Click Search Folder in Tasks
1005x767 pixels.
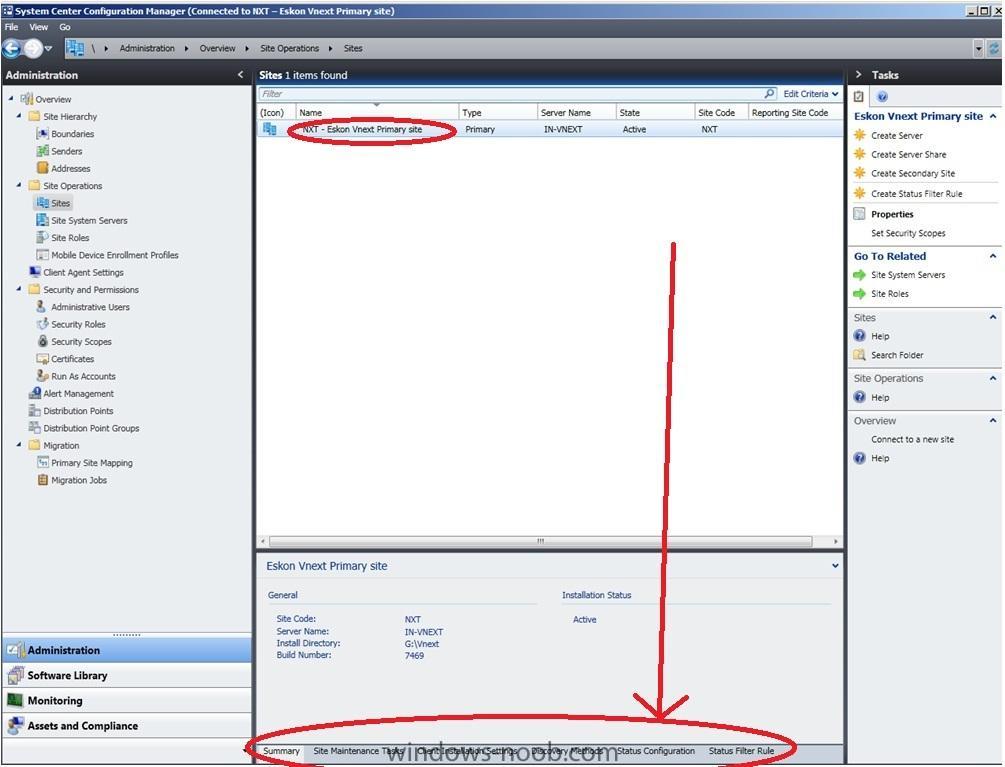[x=897, y=355]
